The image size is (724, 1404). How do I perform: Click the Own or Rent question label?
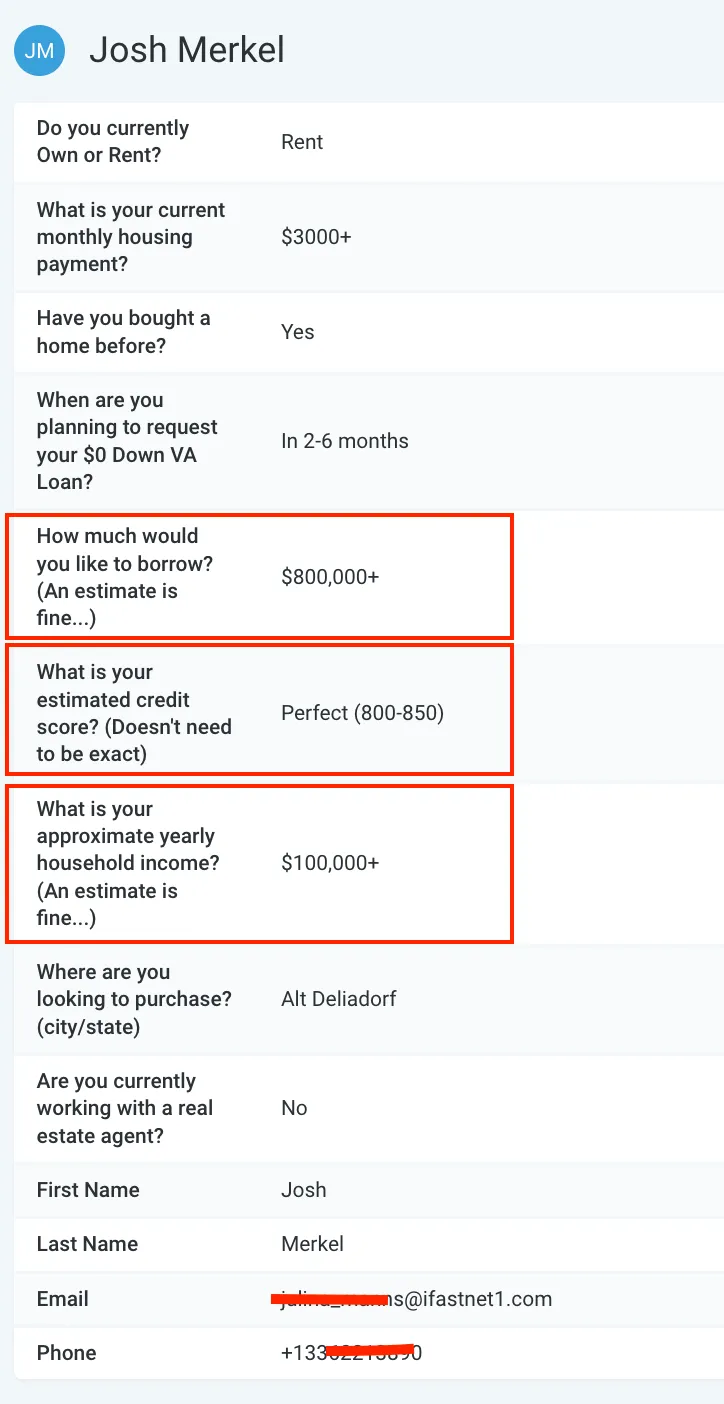(113, 142)
